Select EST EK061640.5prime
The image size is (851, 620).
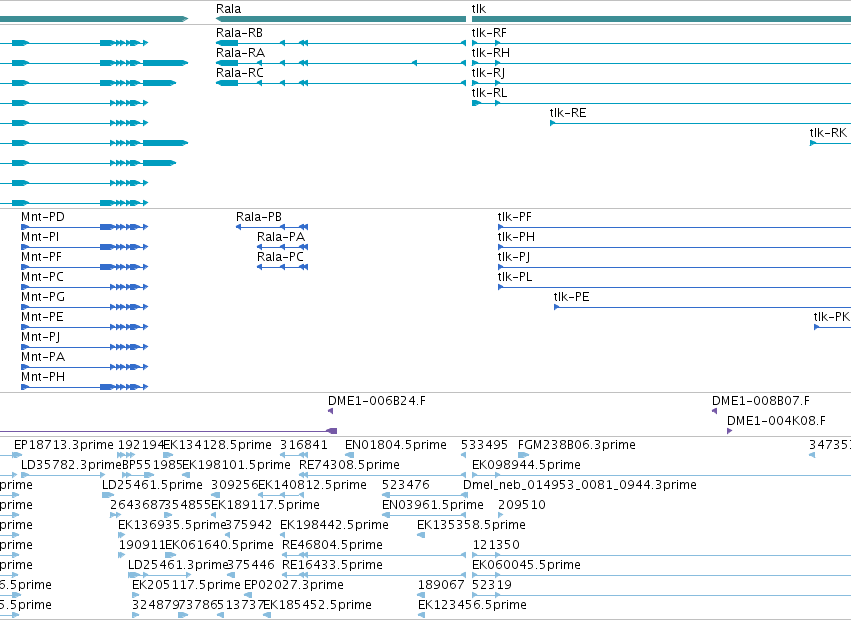(170, 555)
